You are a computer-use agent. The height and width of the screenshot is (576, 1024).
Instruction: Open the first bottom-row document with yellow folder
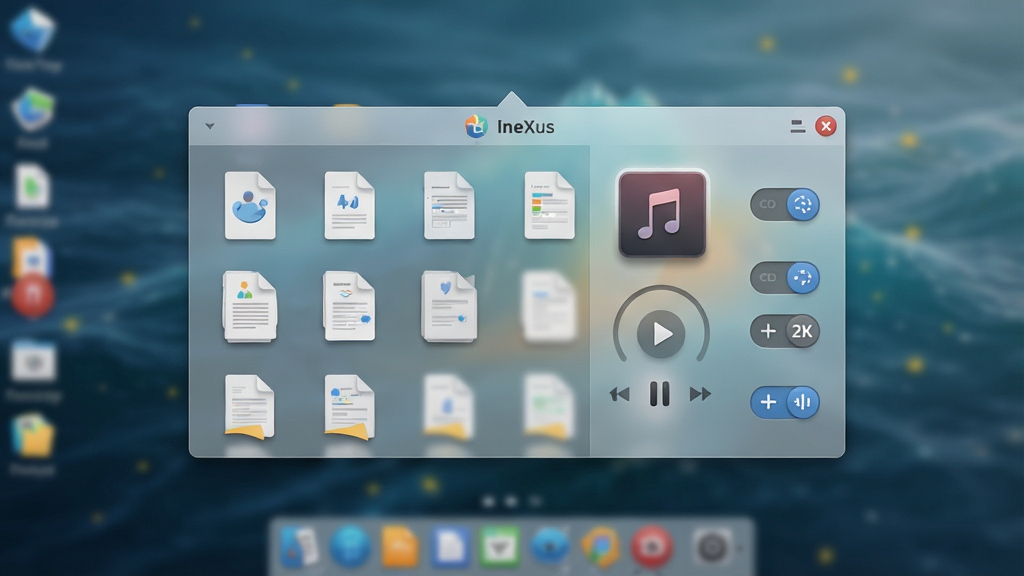[x=249, y=407]
